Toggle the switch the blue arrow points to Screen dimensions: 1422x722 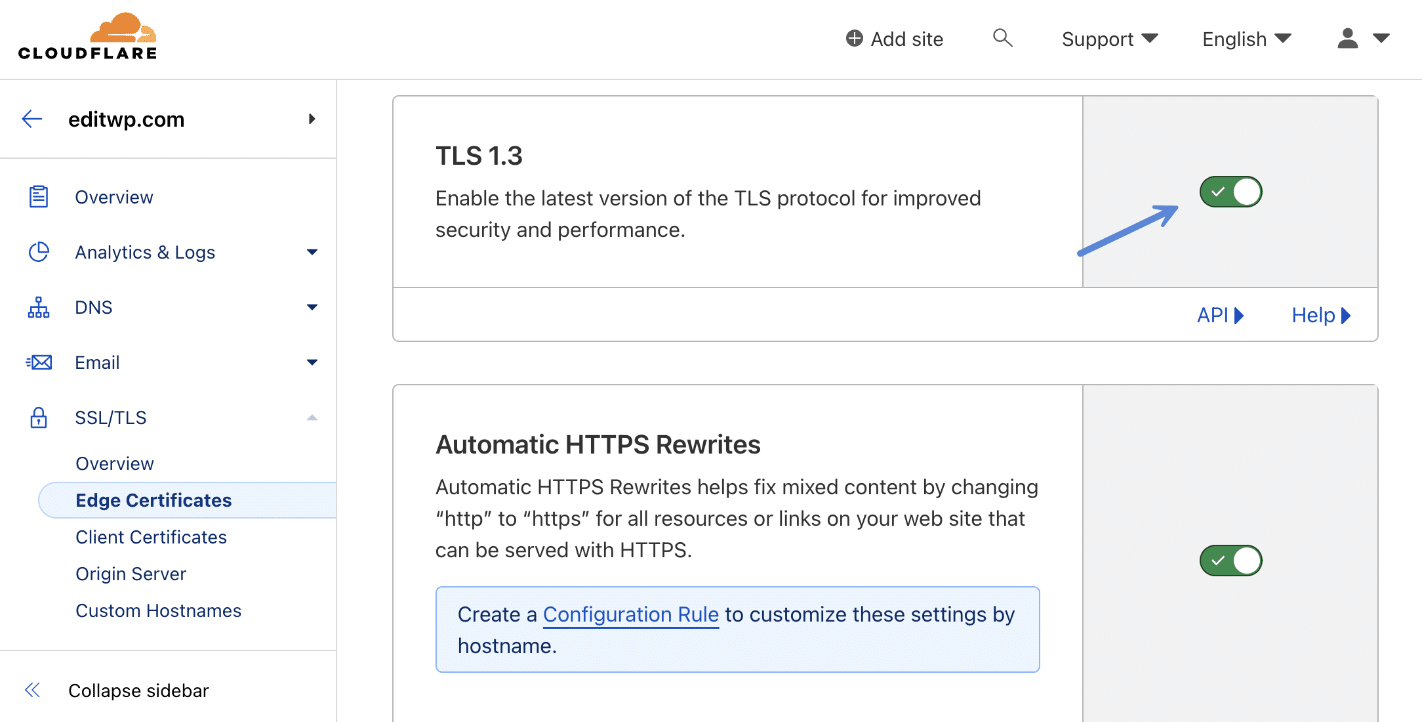1230,191
